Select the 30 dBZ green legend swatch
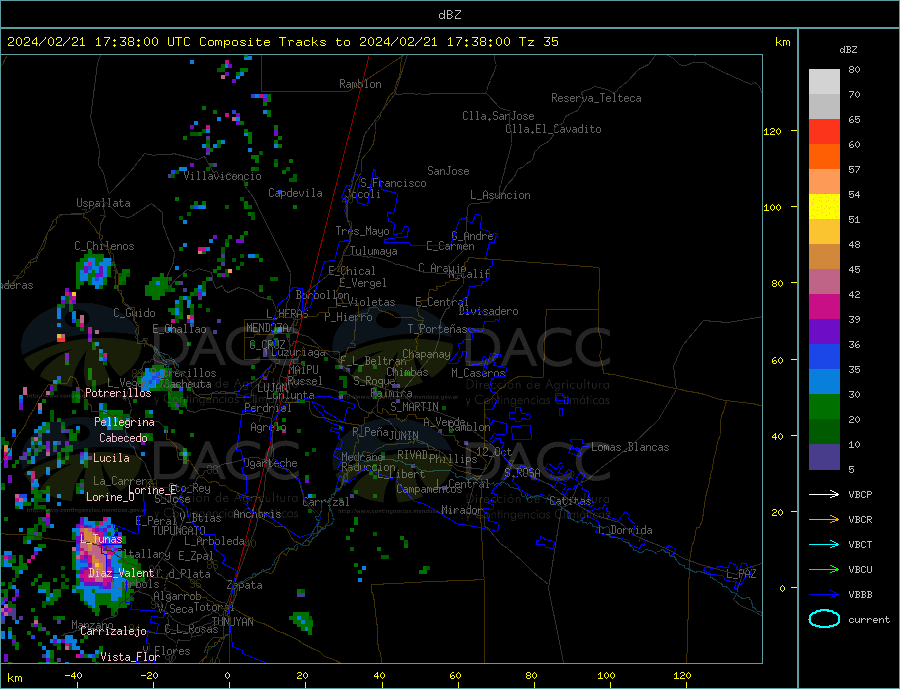Viewport: 900px width, 689px height. click(x=824, y=407)
